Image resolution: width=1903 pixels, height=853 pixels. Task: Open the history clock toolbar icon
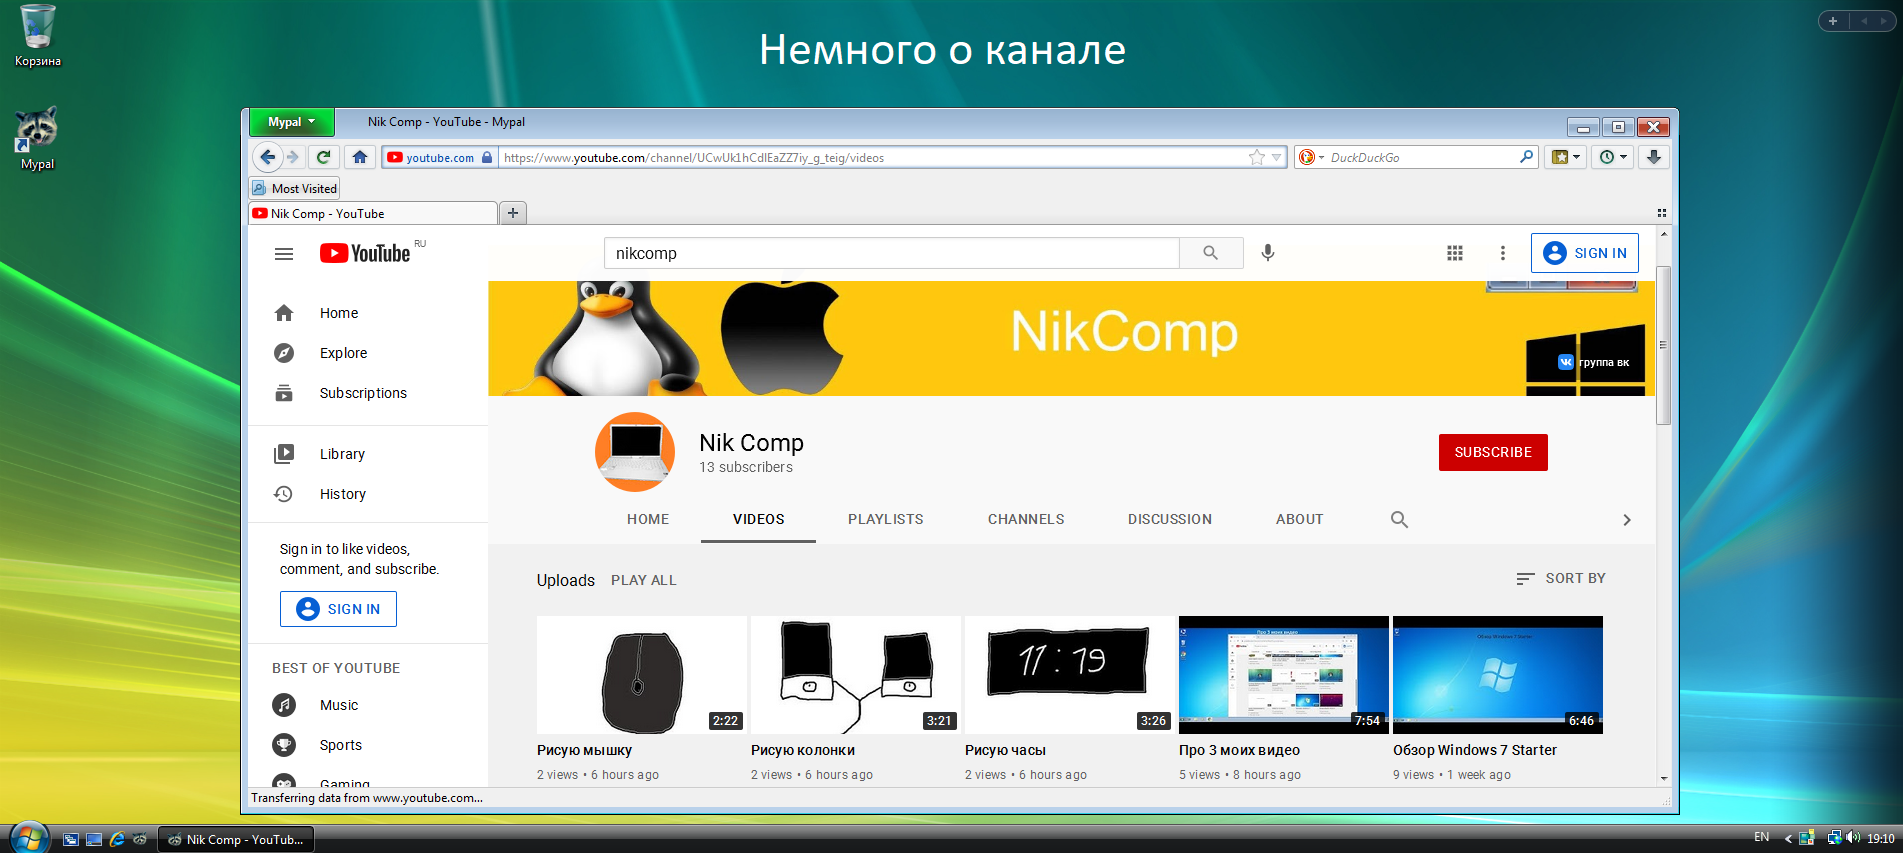[1613, 157]
